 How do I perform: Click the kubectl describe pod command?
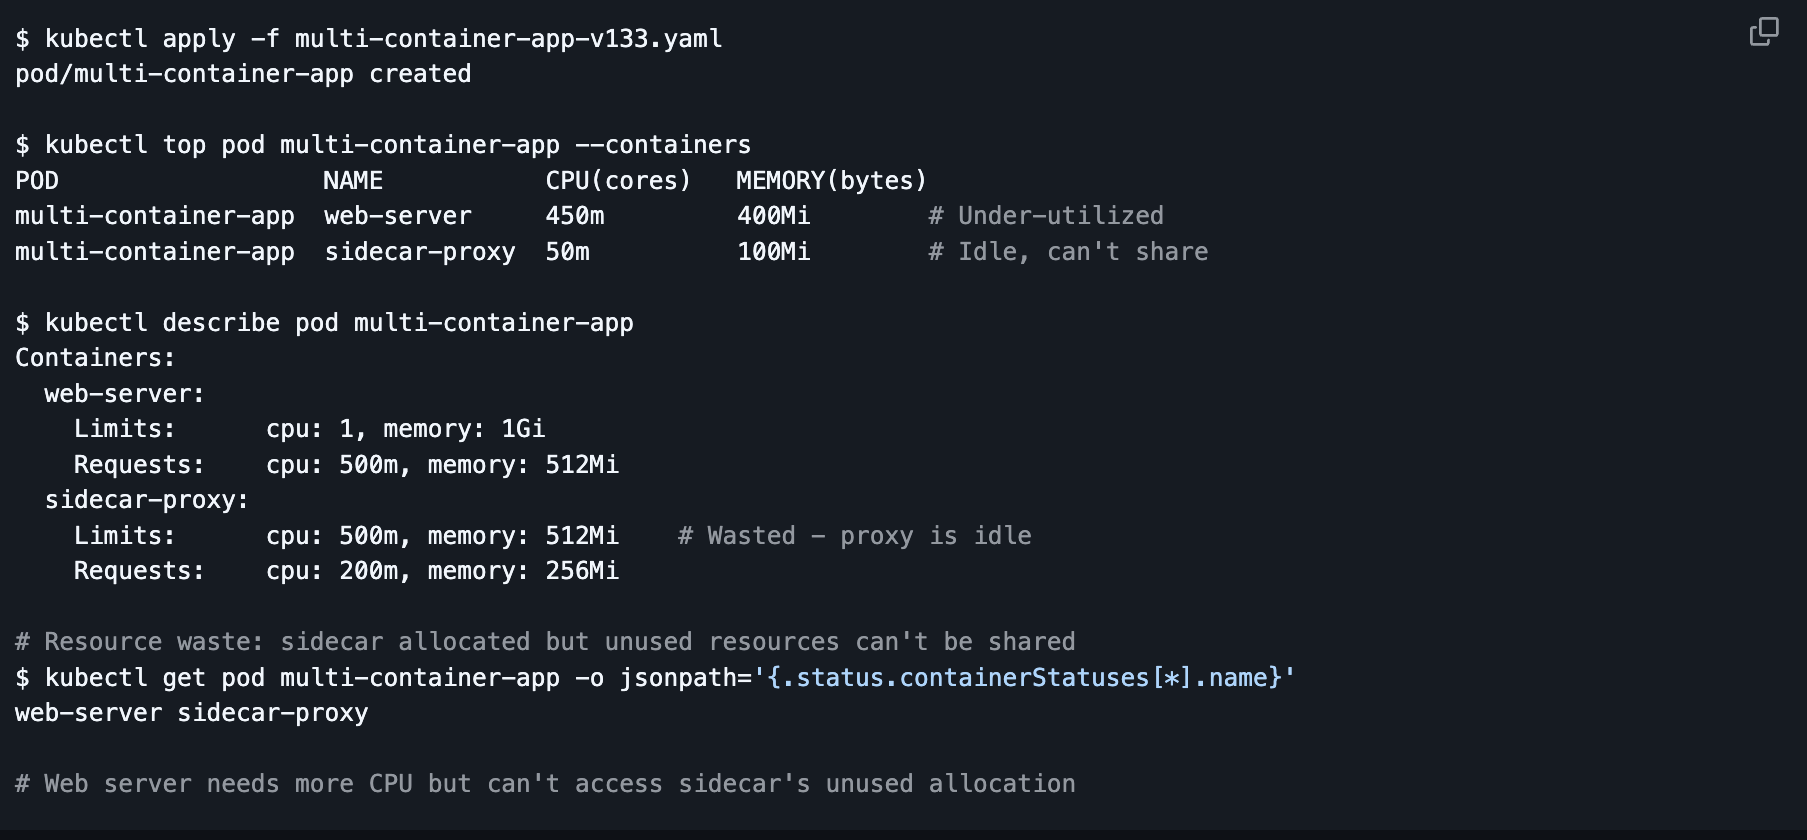pos(324,323)
